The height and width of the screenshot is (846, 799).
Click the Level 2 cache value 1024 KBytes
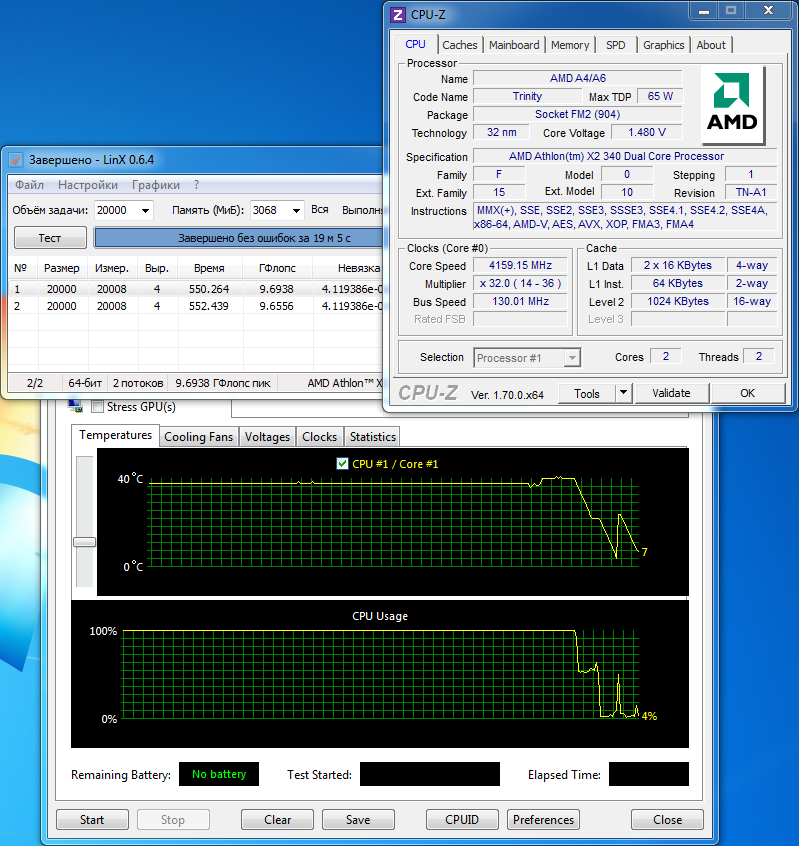point(678,301)
